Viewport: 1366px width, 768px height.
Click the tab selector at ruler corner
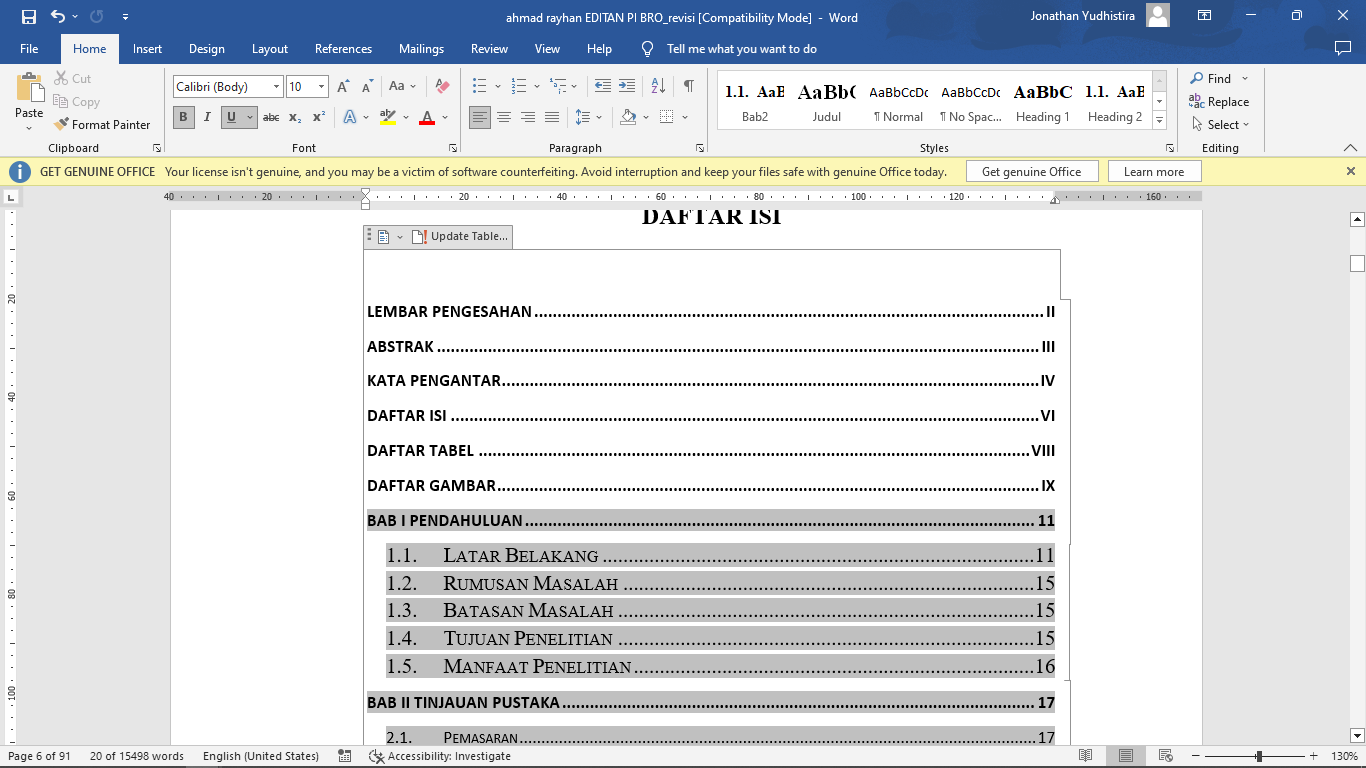pyautogui.click(x=10, y=197)
